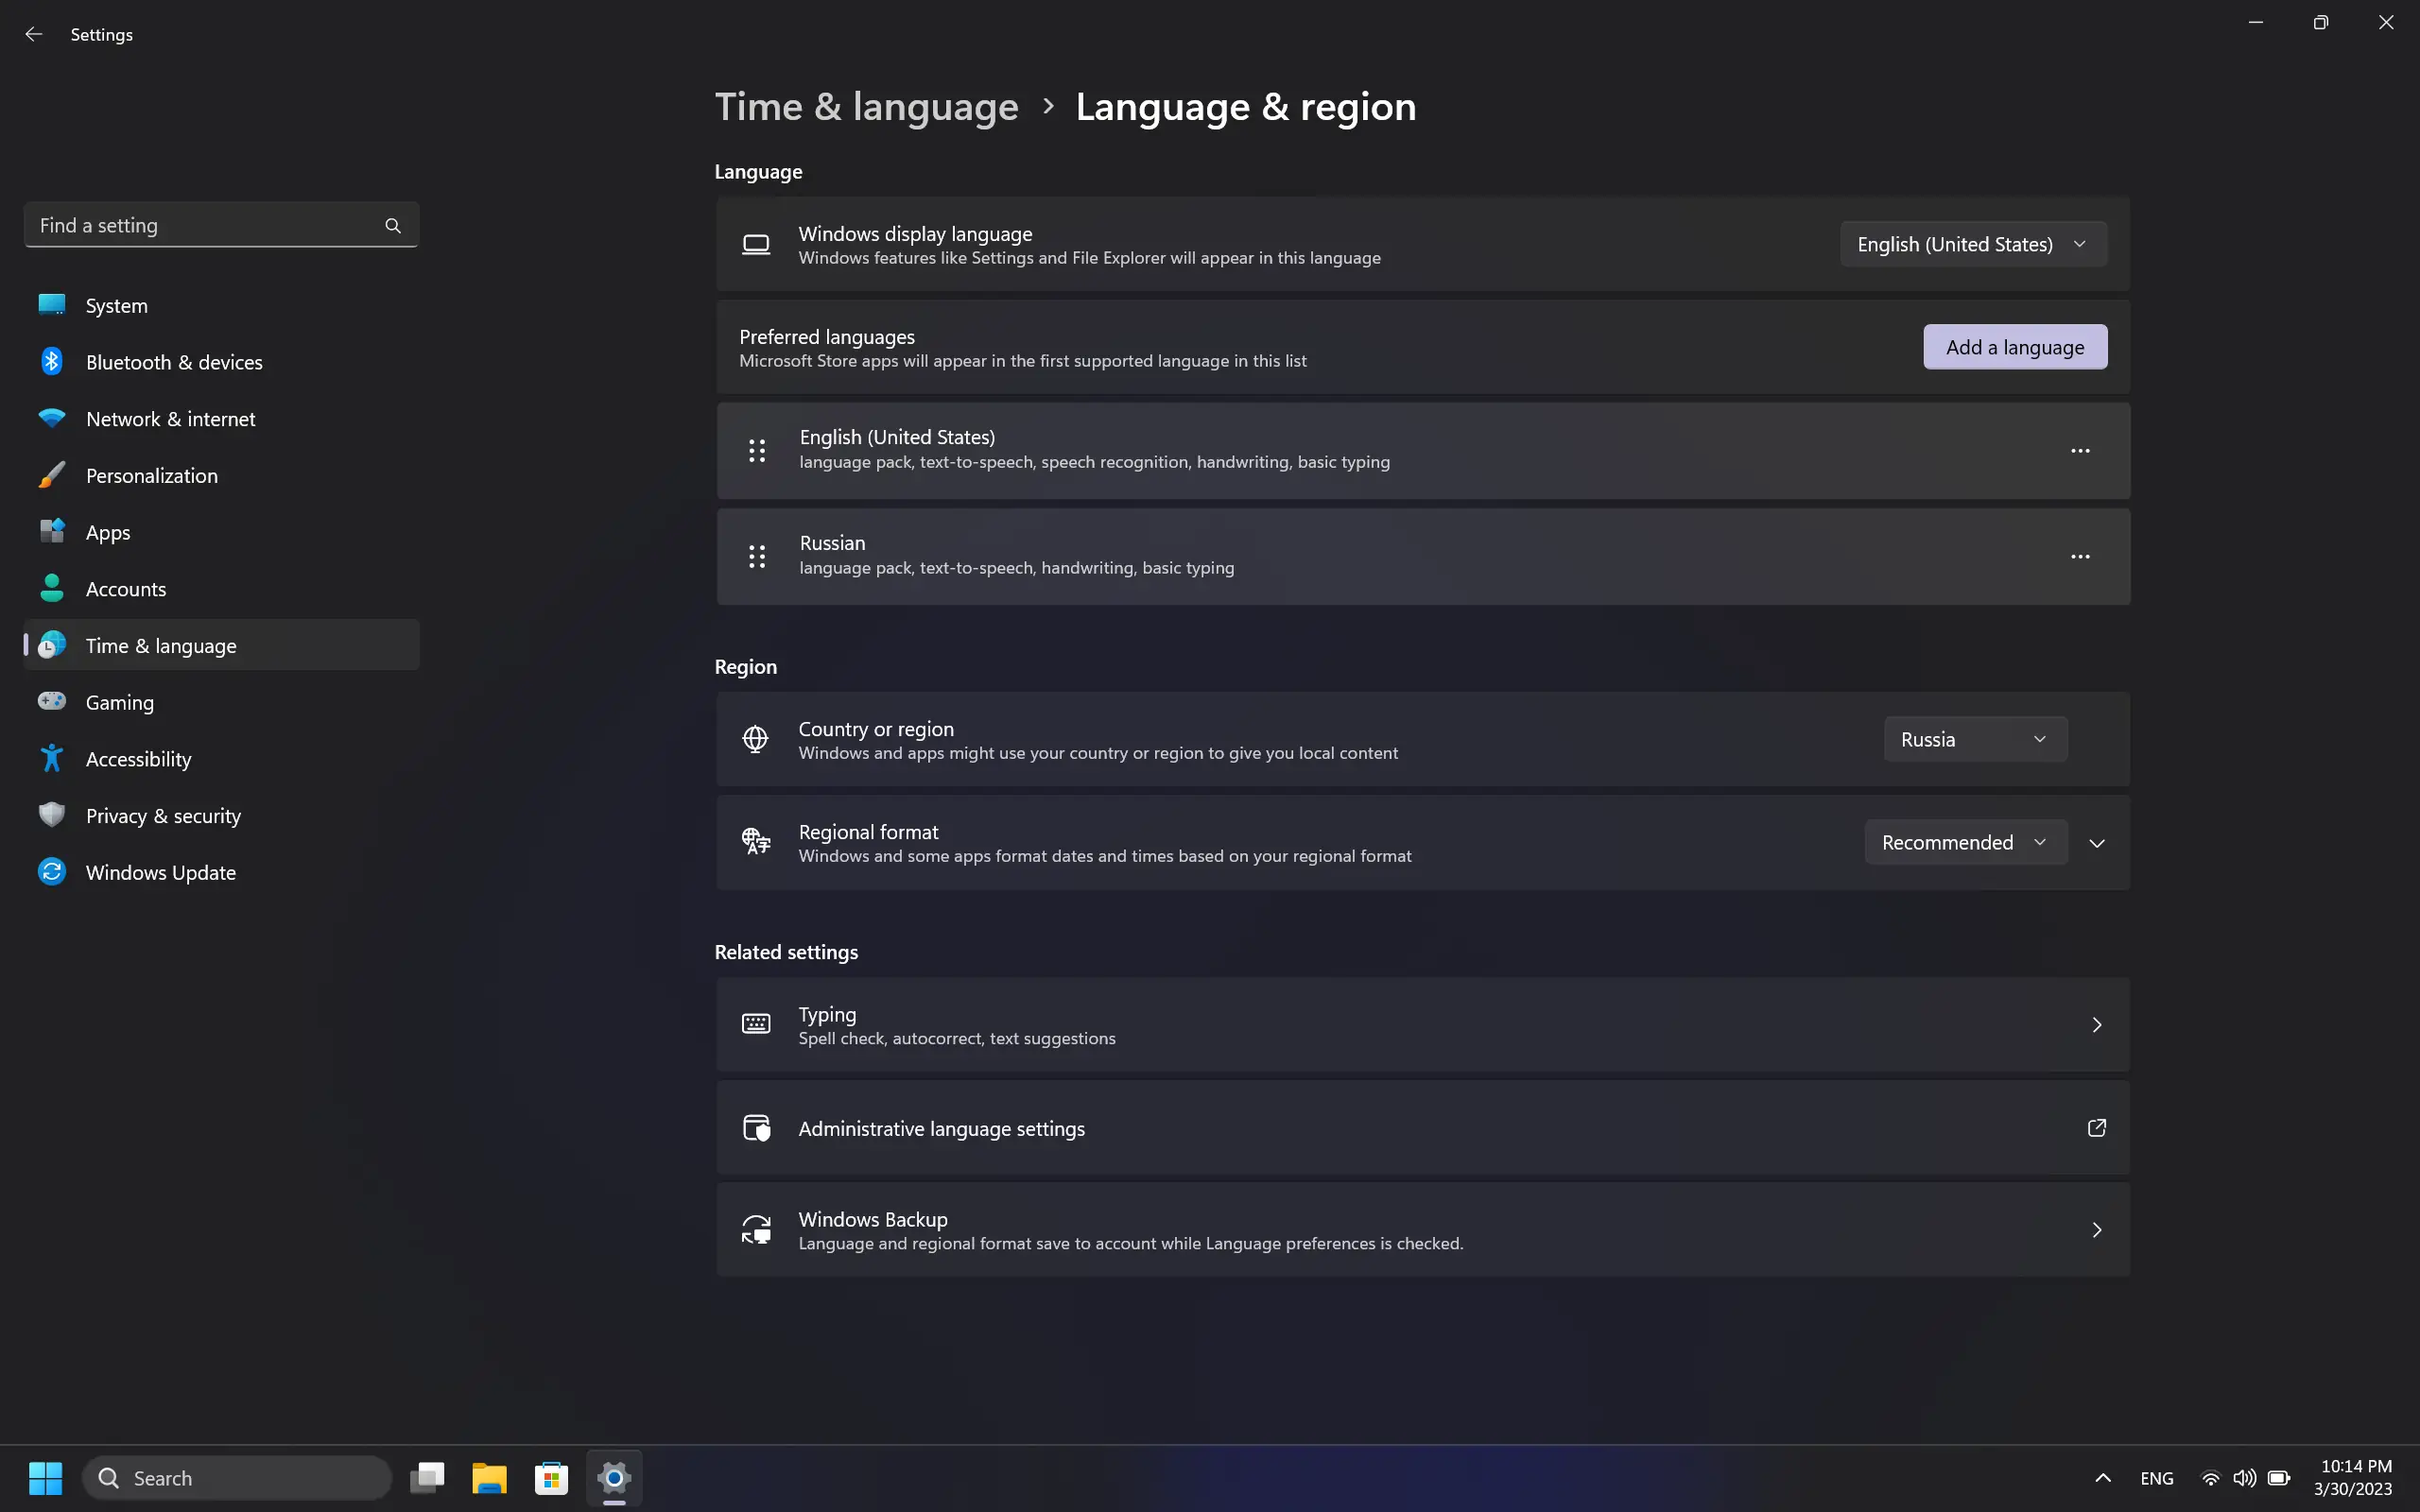Grab the drag handle beside Russian
The image size is (2420, 1512).
757,557
